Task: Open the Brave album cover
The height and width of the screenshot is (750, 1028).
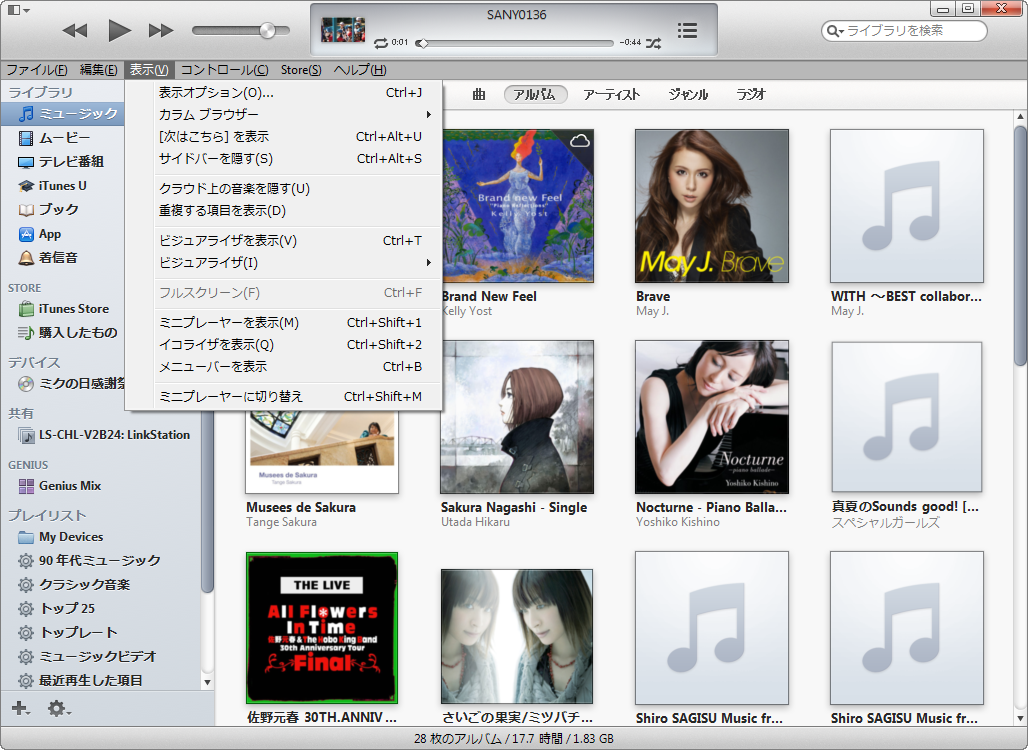Action: [x=712, y=206]
